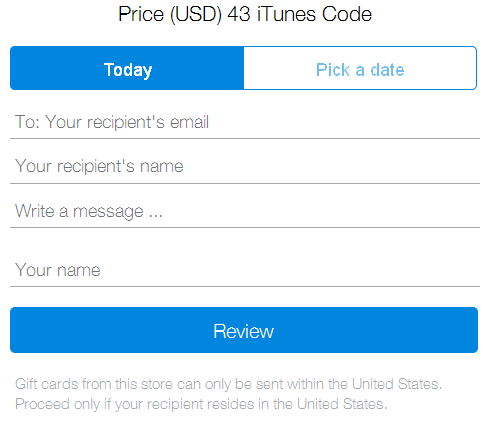Viewport: 487px width, 421px height.
Task: Focus the Your recipient's name field
Action: [x=245, y=166]
